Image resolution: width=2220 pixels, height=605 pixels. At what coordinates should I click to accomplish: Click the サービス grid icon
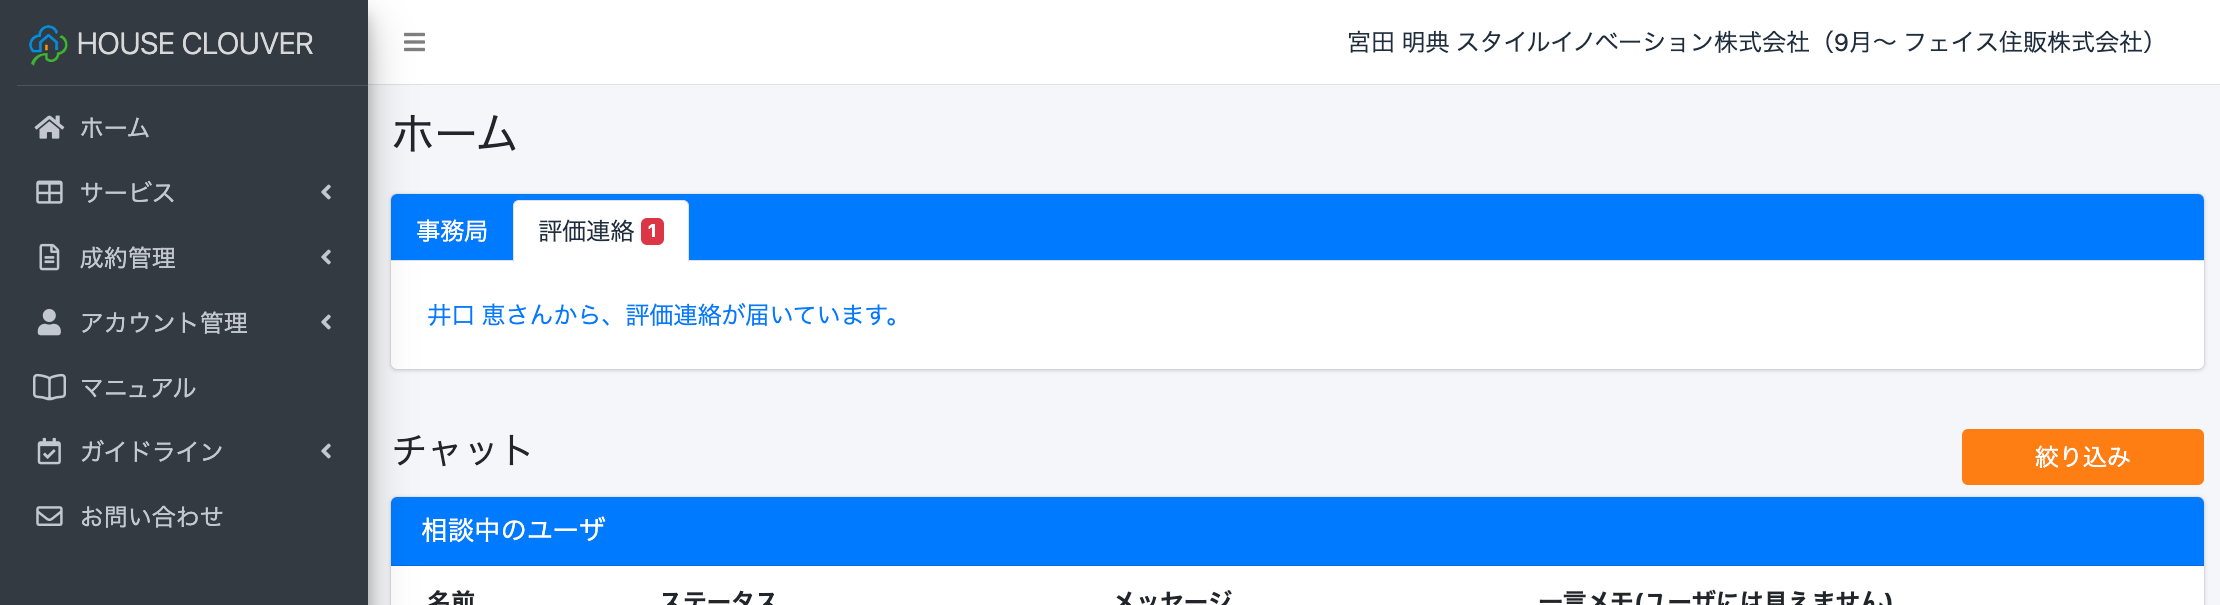point(49,192)
